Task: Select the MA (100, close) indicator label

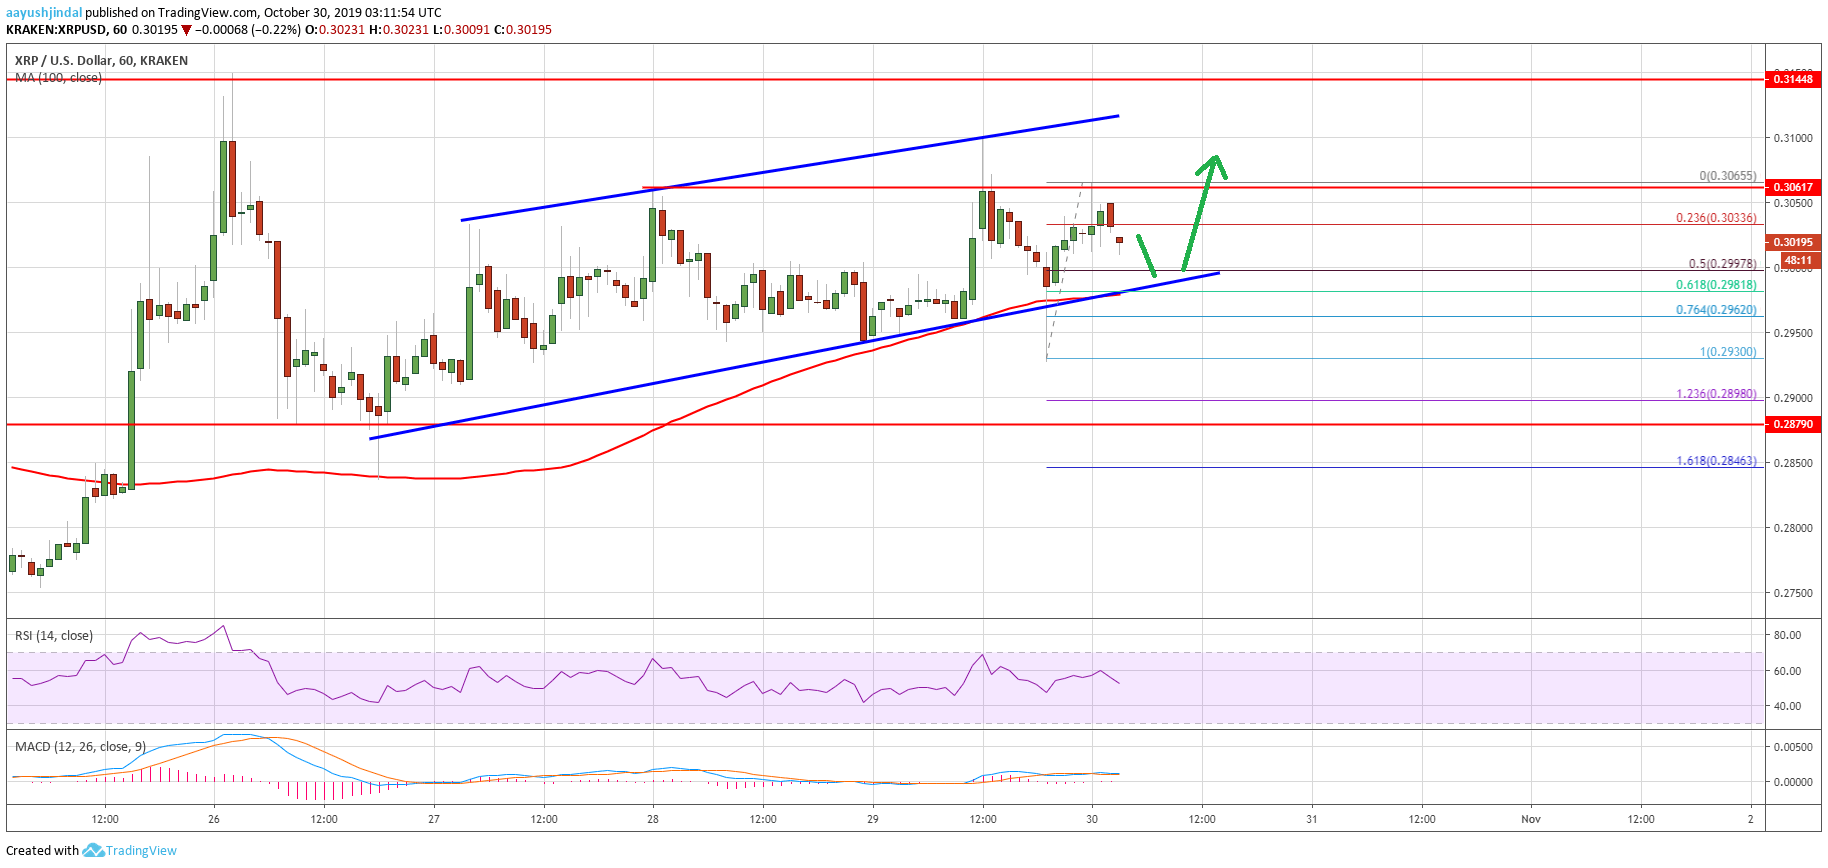Action: (x=58, y=78)
